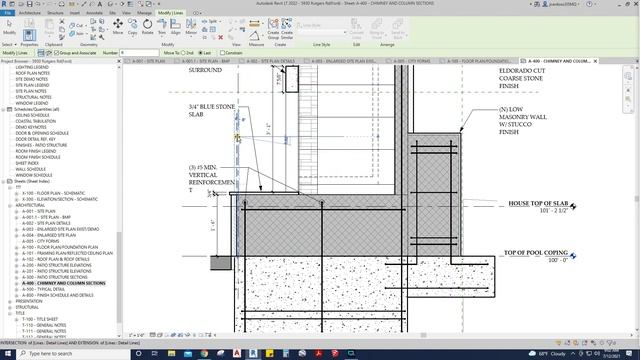Click the Revit application logo
The image size is (640, 360).
pyautogui.click(x=4, y=4)
